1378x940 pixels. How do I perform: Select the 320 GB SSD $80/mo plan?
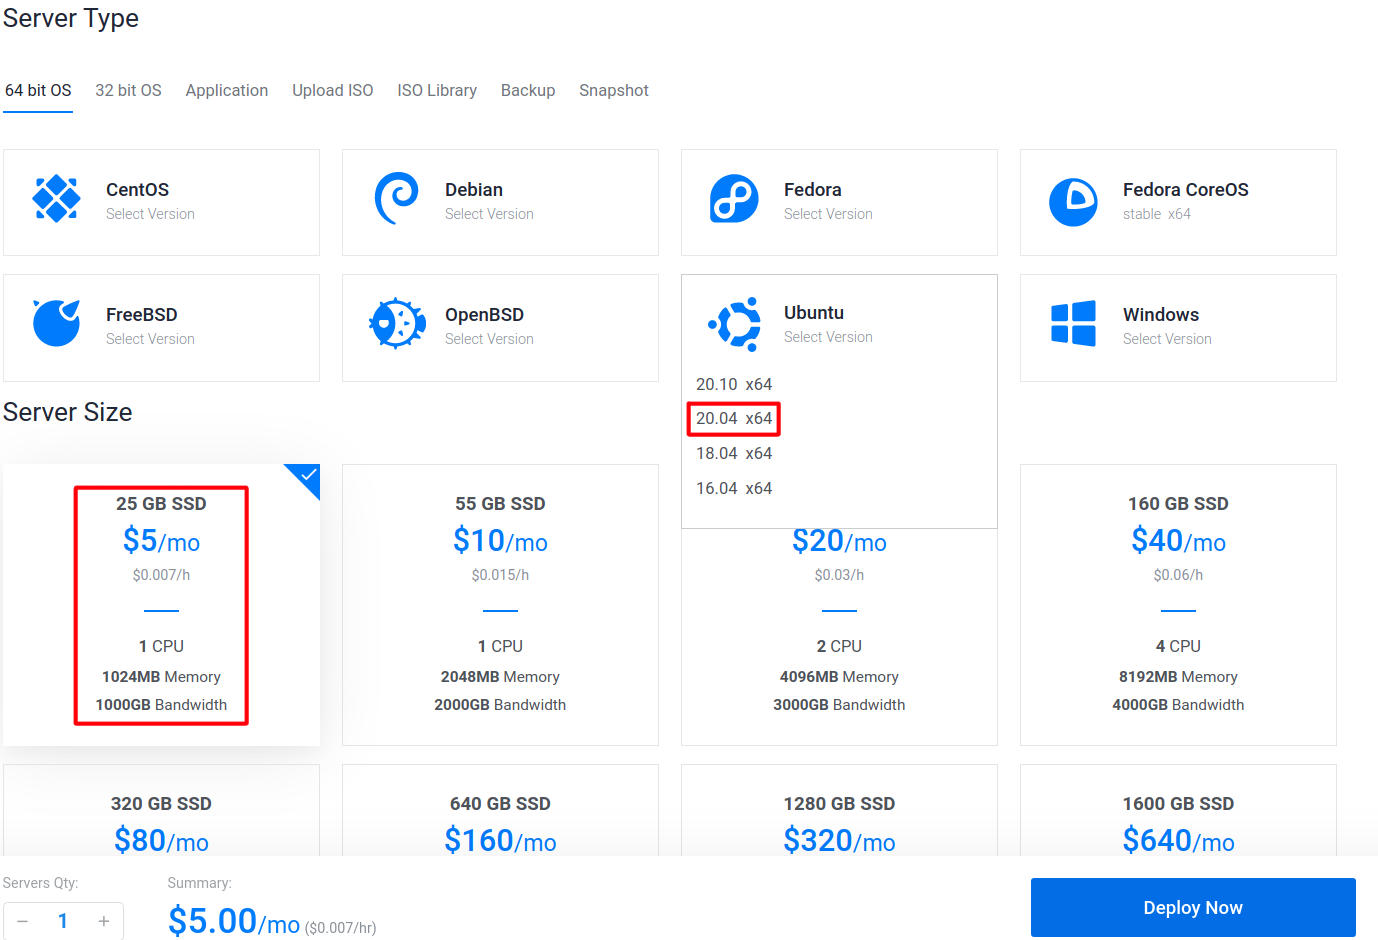161,810
